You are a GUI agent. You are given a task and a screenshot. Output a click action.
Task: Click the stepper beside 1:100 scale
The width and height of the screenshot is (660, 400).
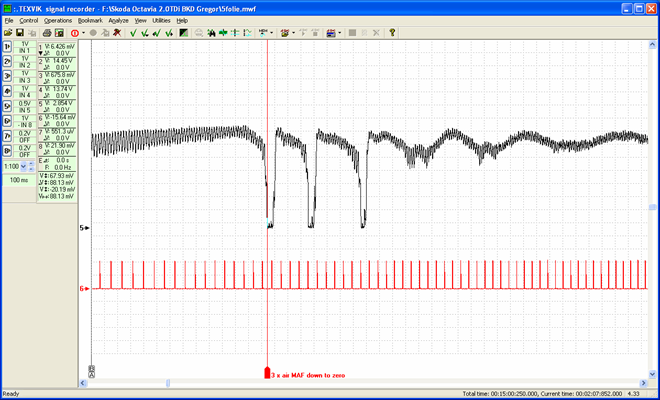click(31, 166)
